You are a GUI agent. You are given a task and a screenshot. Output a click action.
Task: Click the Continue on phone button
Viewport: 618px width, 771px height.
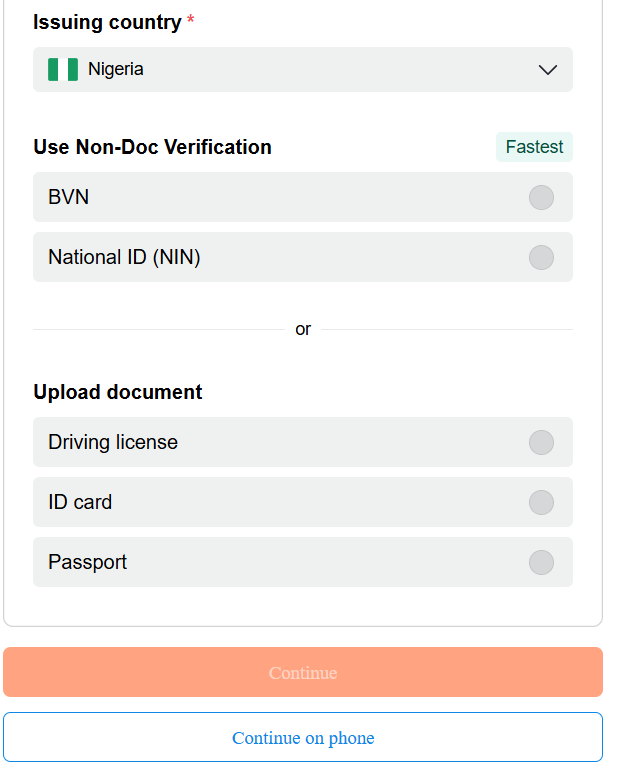click(303, 738)
